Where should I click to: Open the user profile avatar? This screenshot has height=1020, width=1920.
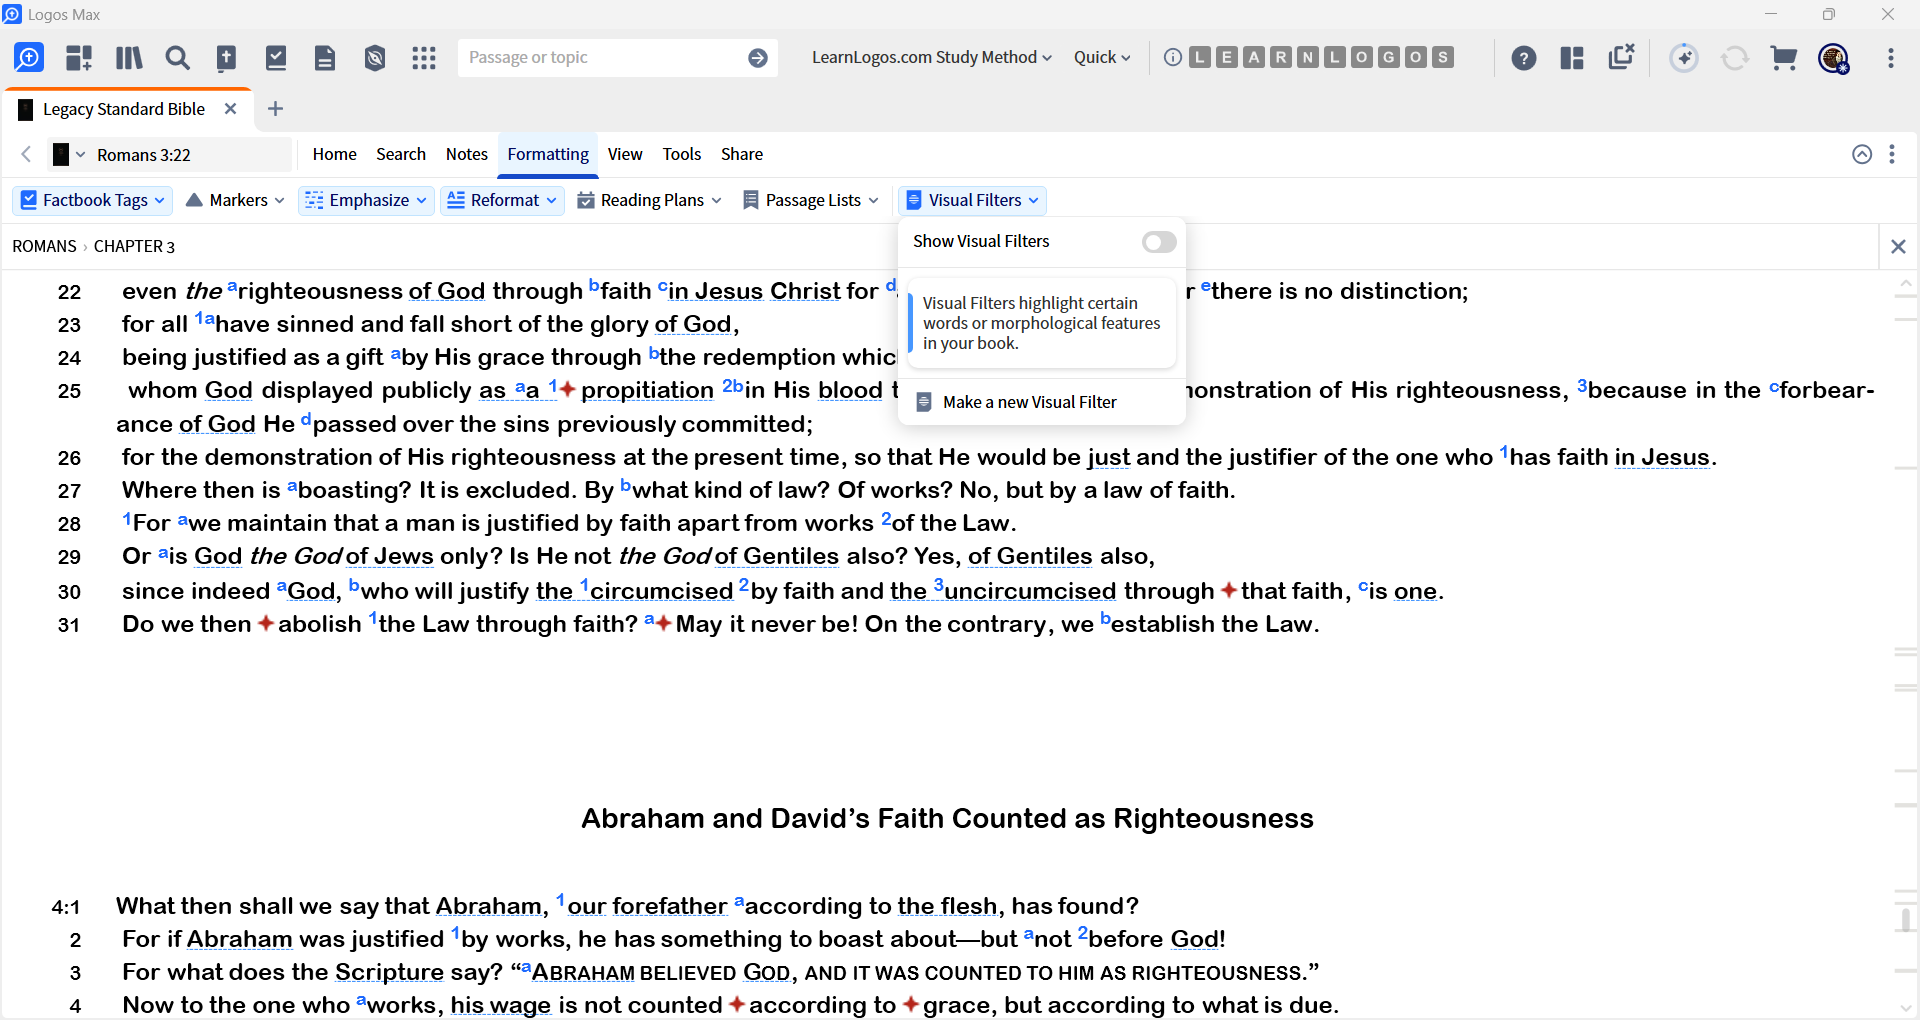[x=1834, y=59]
